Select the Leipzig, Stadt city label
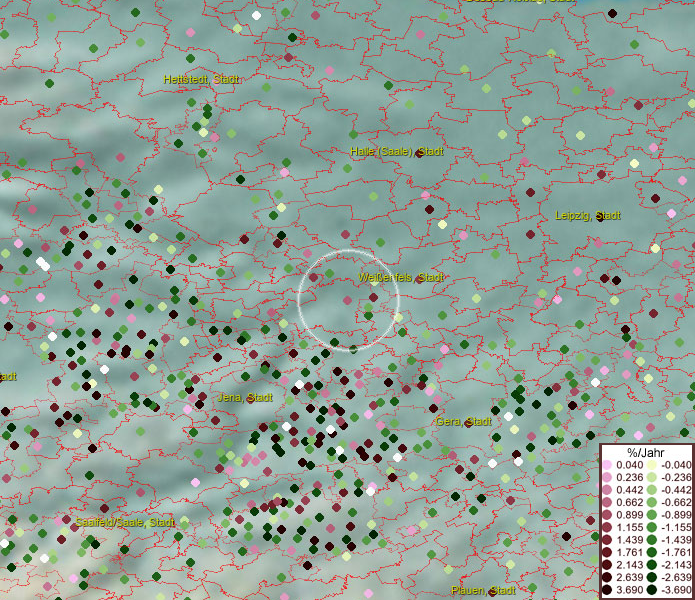Image resolution: width=695 pixels, height=600 pixels. point(588,216)
